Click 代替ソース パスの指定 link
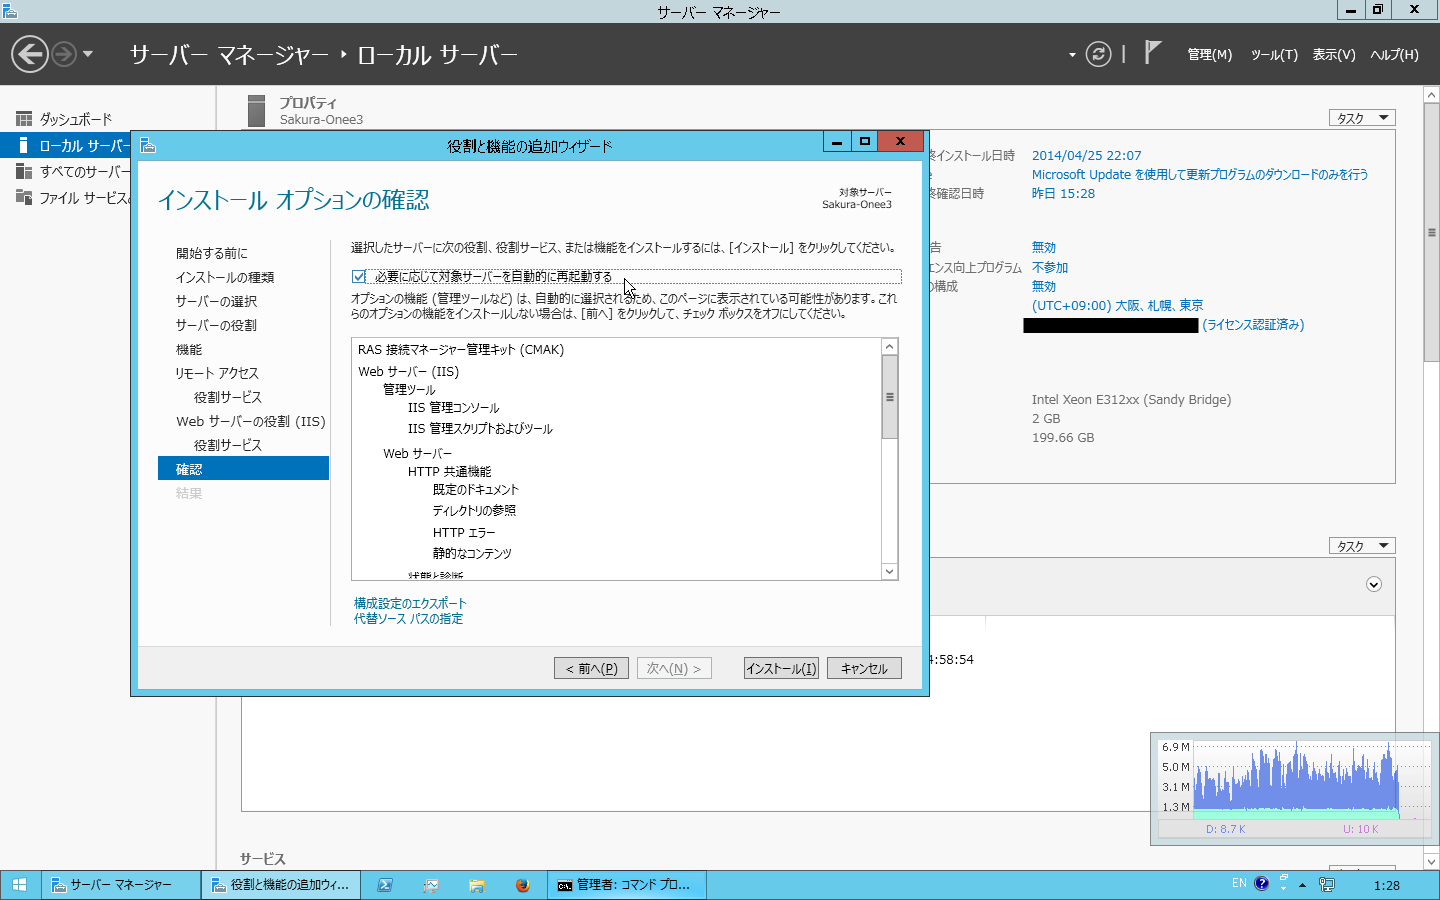This screenshot has width=1440, height=900. click(x=408, y=619)
